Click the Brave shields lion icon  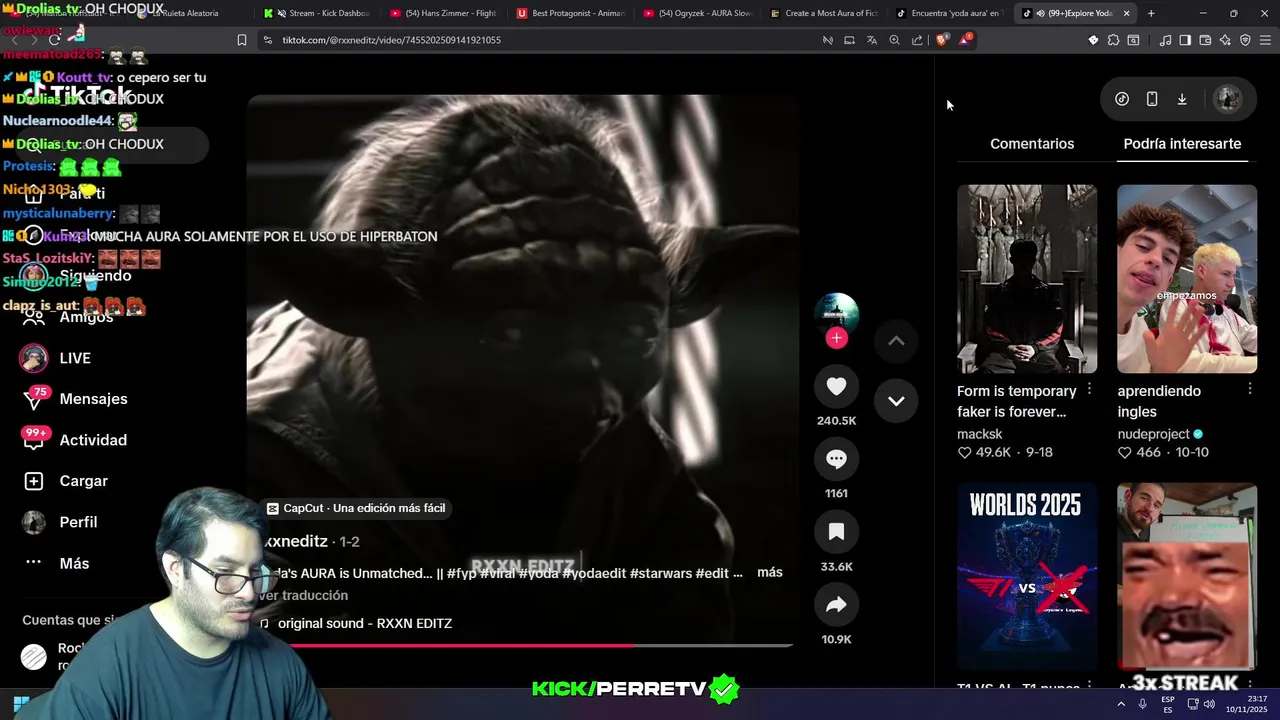(942, 40)
